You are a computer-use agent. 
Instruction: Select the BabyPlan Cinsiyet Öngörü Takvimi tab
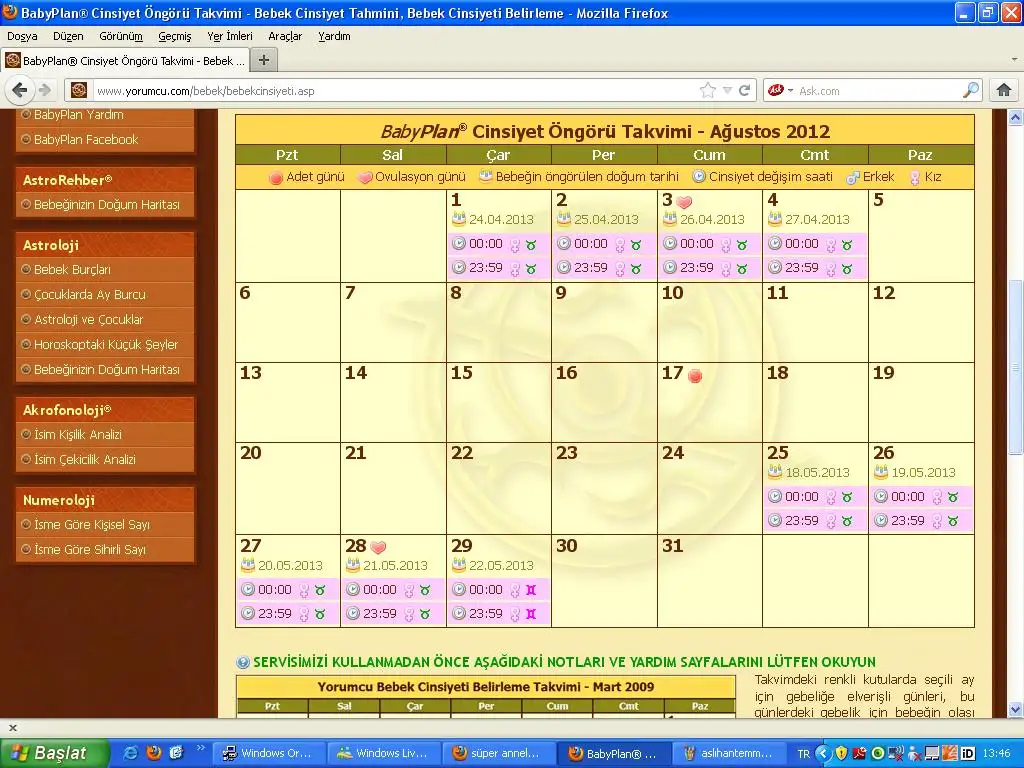click(x=125, y=61)
